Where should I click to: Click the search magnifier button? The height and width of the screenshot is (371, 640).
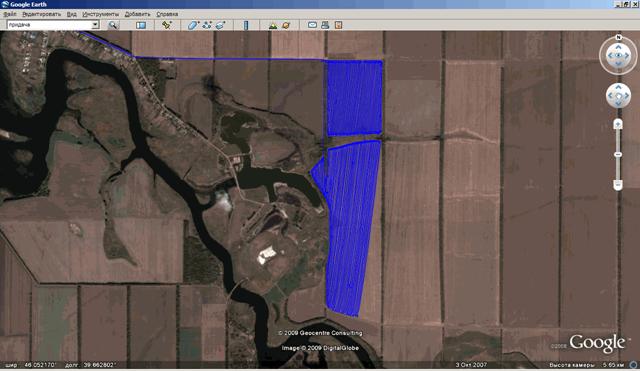(x=113, y=25)
